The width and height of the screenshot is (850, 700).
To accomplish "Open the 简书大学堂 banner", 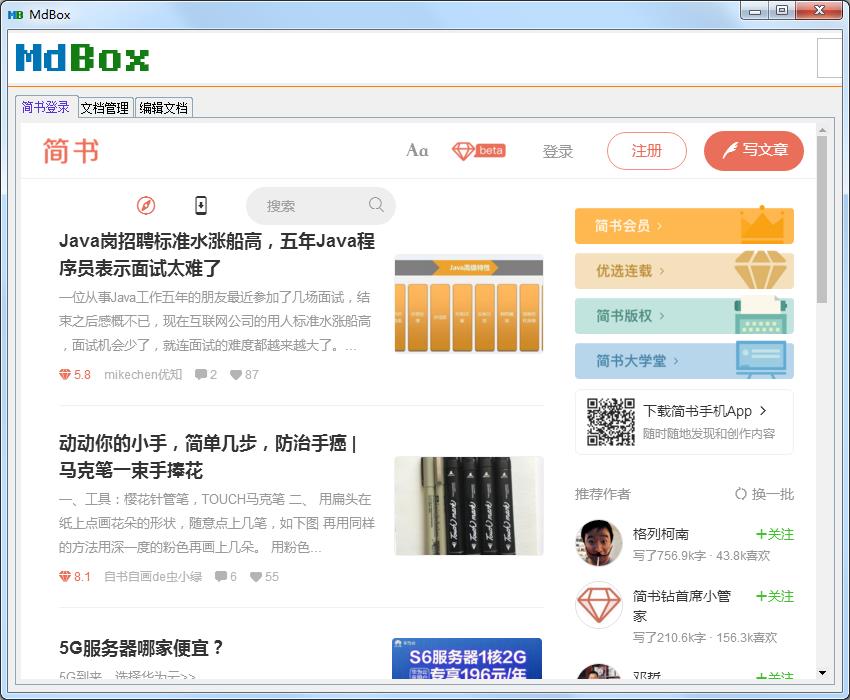I will tap(684, 361).
